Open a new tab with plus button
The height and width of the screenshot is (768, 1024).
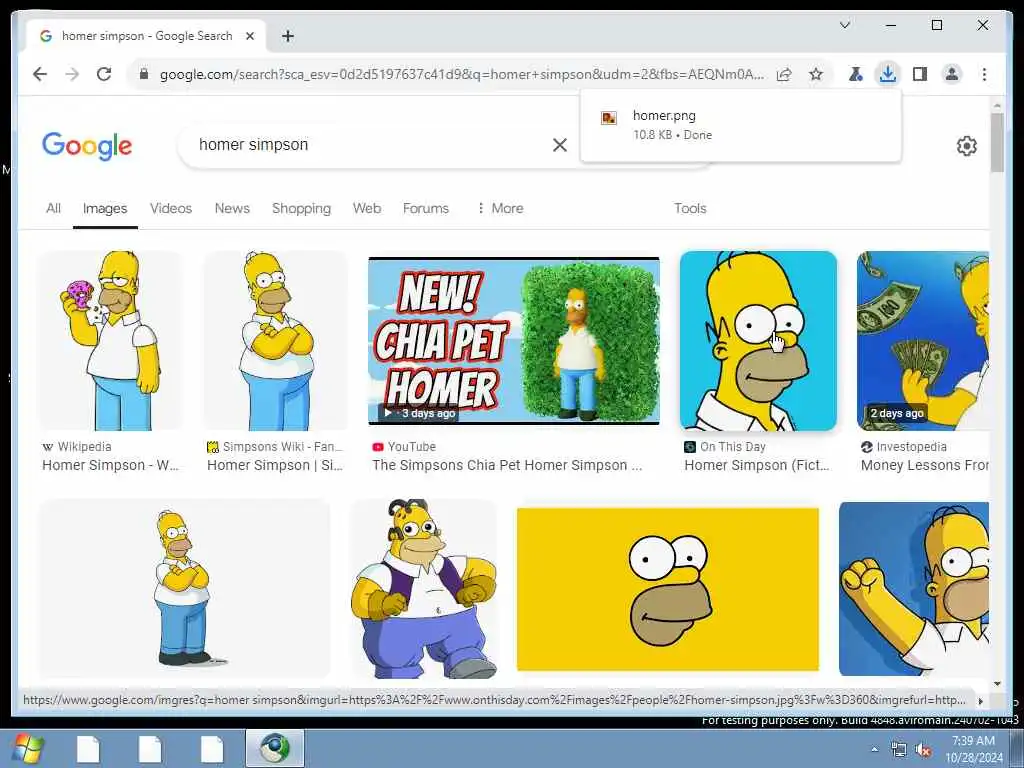[x=288, y=36]
